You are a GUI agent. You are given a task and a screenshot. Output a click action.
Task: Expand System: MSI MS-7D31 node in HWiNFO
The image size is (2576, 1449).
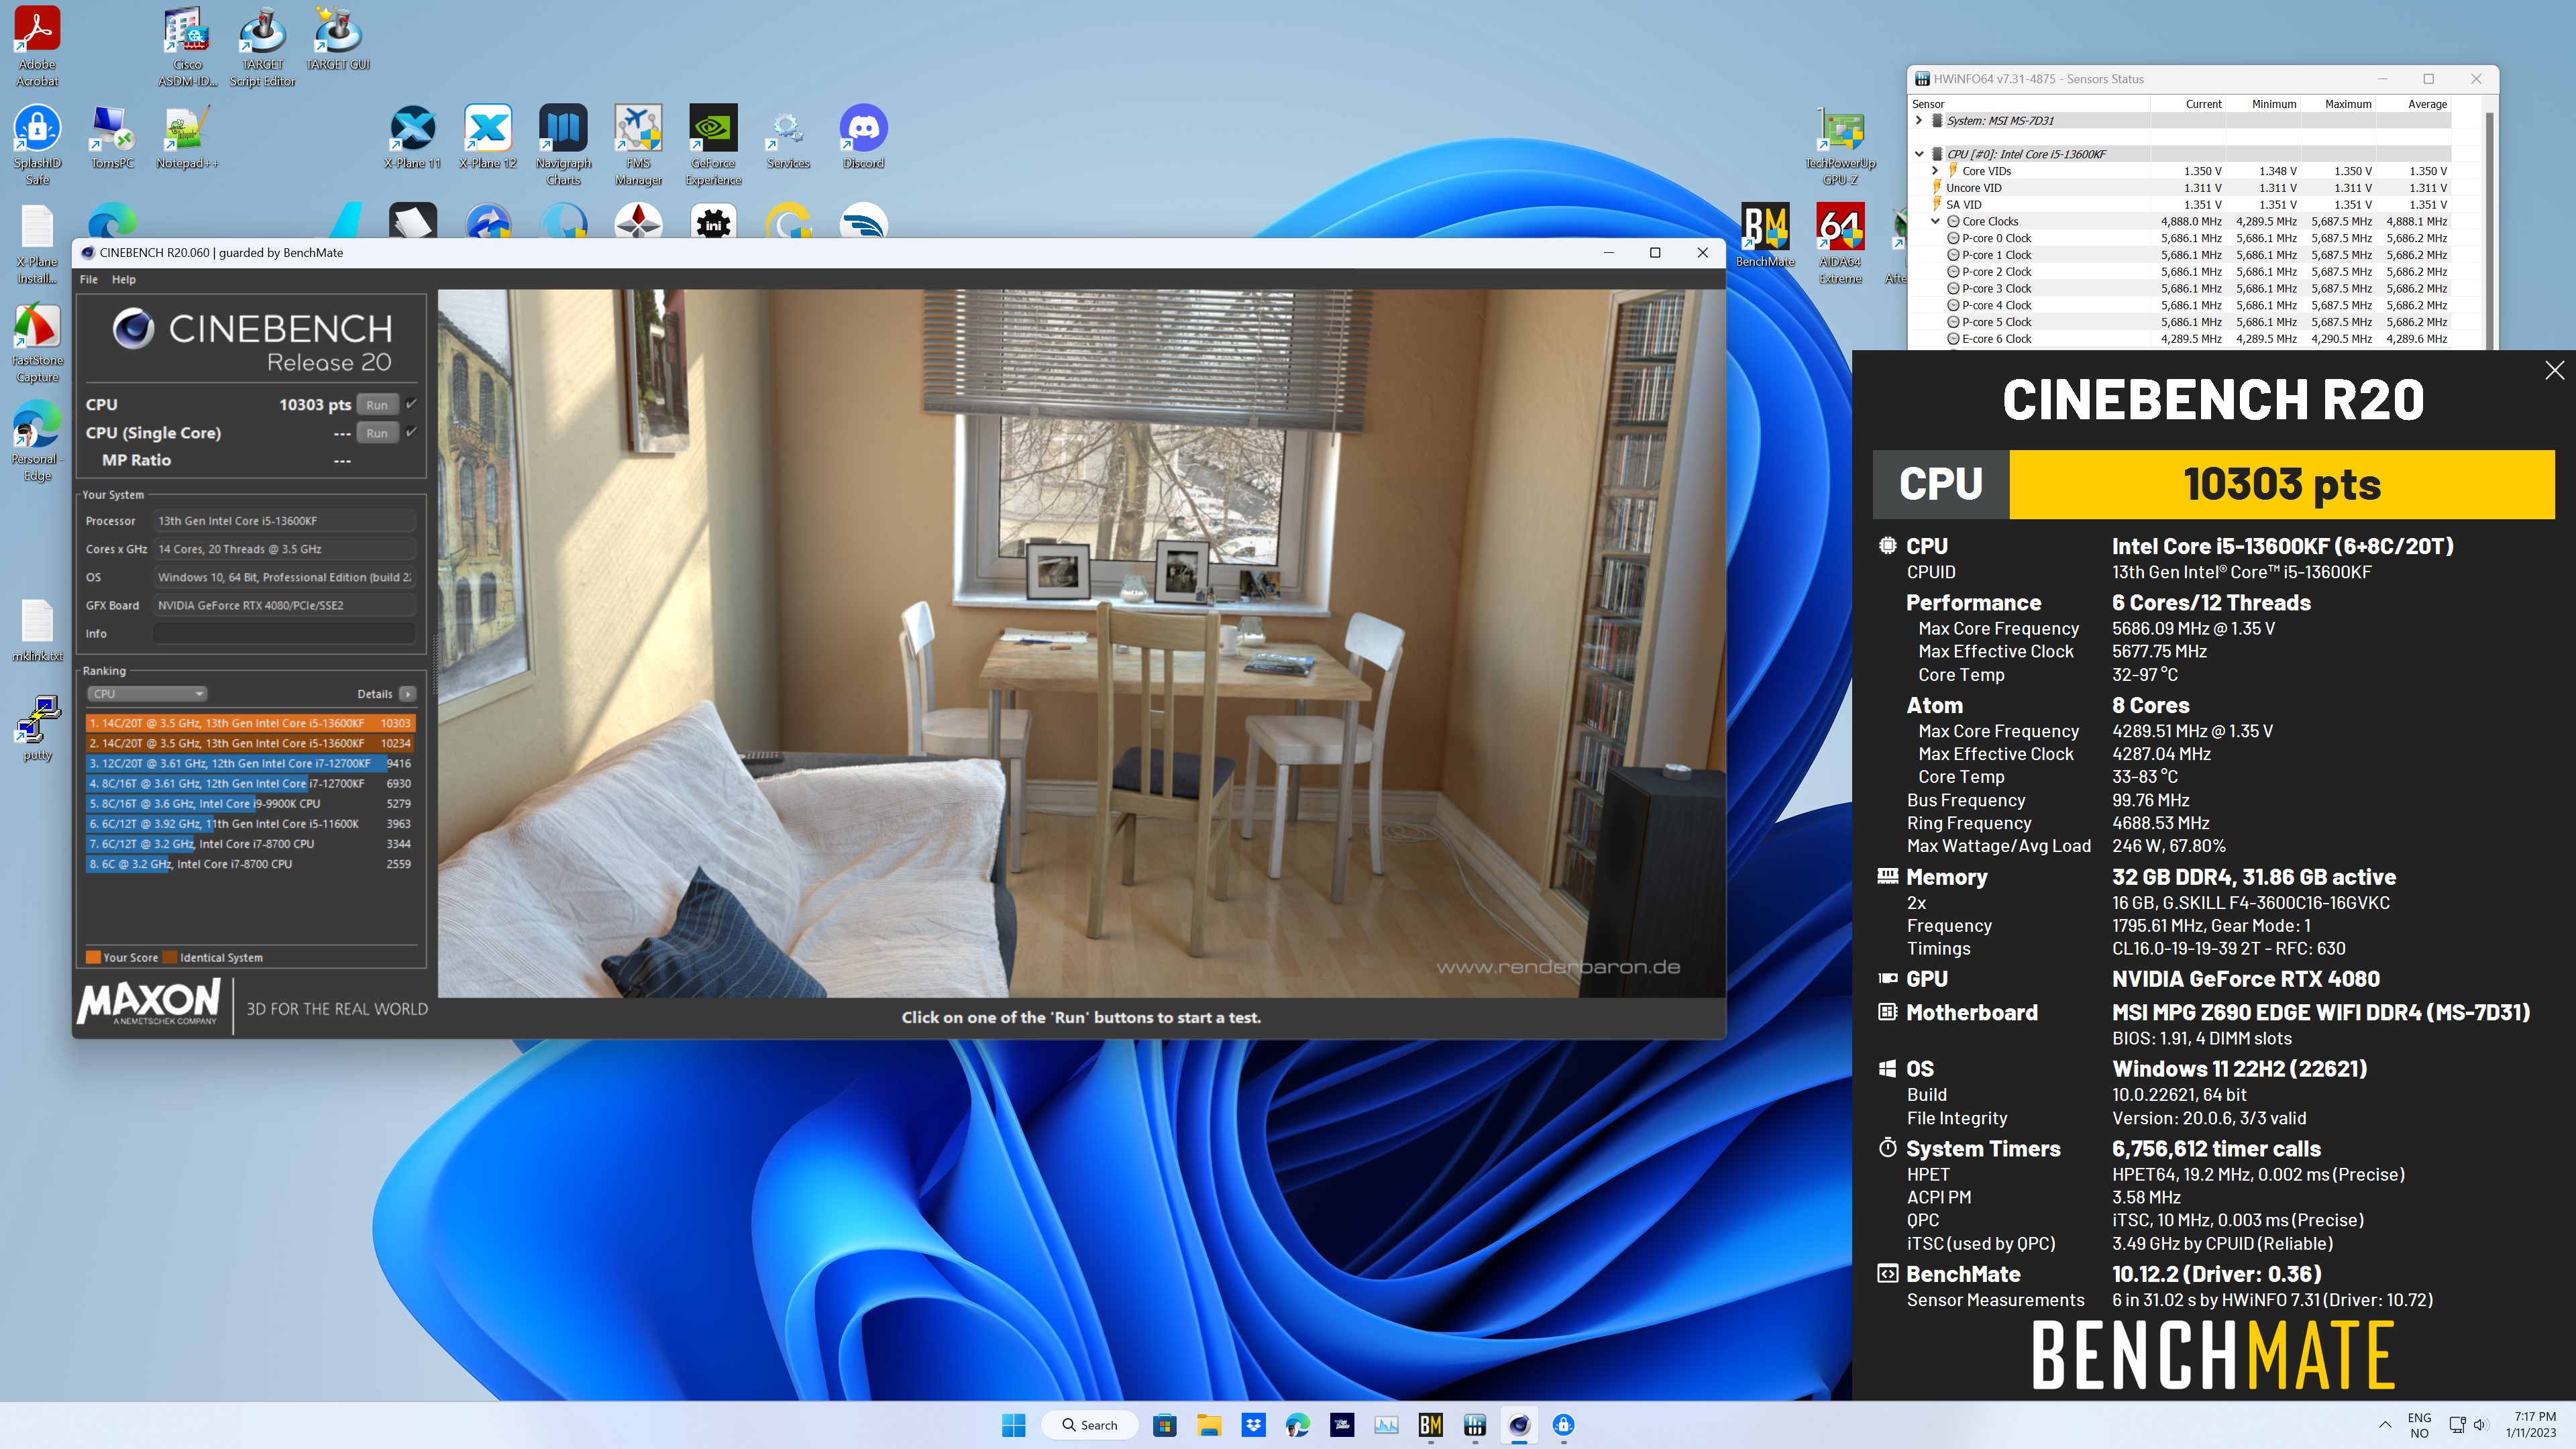(1918, 120)
